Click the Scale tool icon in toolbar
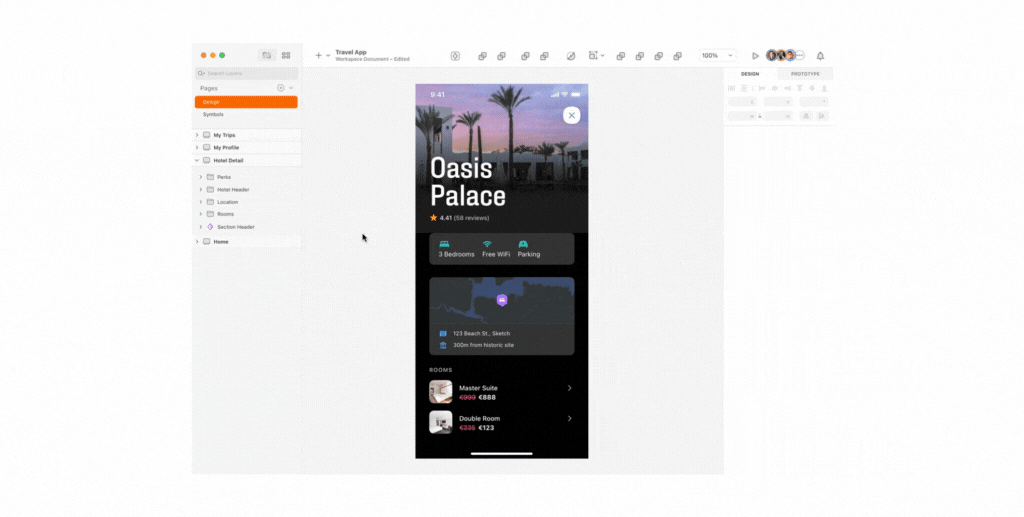The width and height of the screenshot is (1024, 517). (x=592, y=55)
